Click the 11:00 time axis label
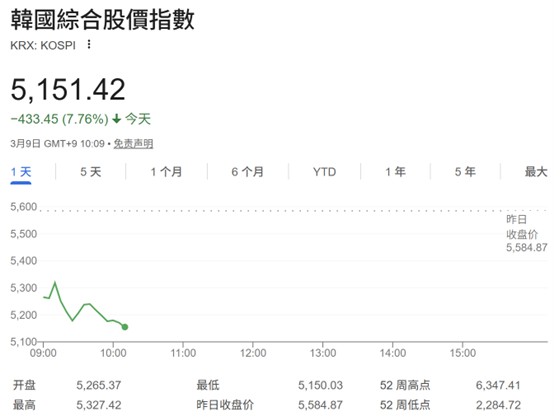 pos(183,353)
